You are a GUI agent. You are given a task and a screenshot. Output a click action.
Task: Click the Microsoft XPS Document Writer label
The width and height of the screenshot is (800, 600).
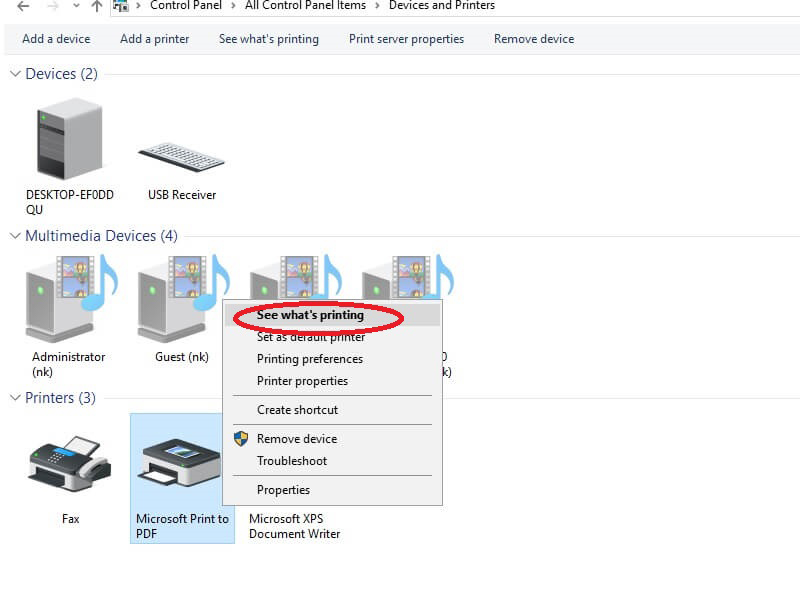(x=294, y=526)
